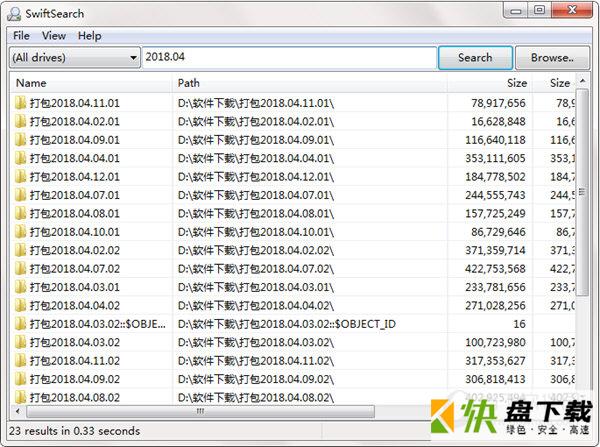Click folder icon of 打包2018.04.11.01
Viewport: 600px width, 447px height.
(x=20, y=103)
